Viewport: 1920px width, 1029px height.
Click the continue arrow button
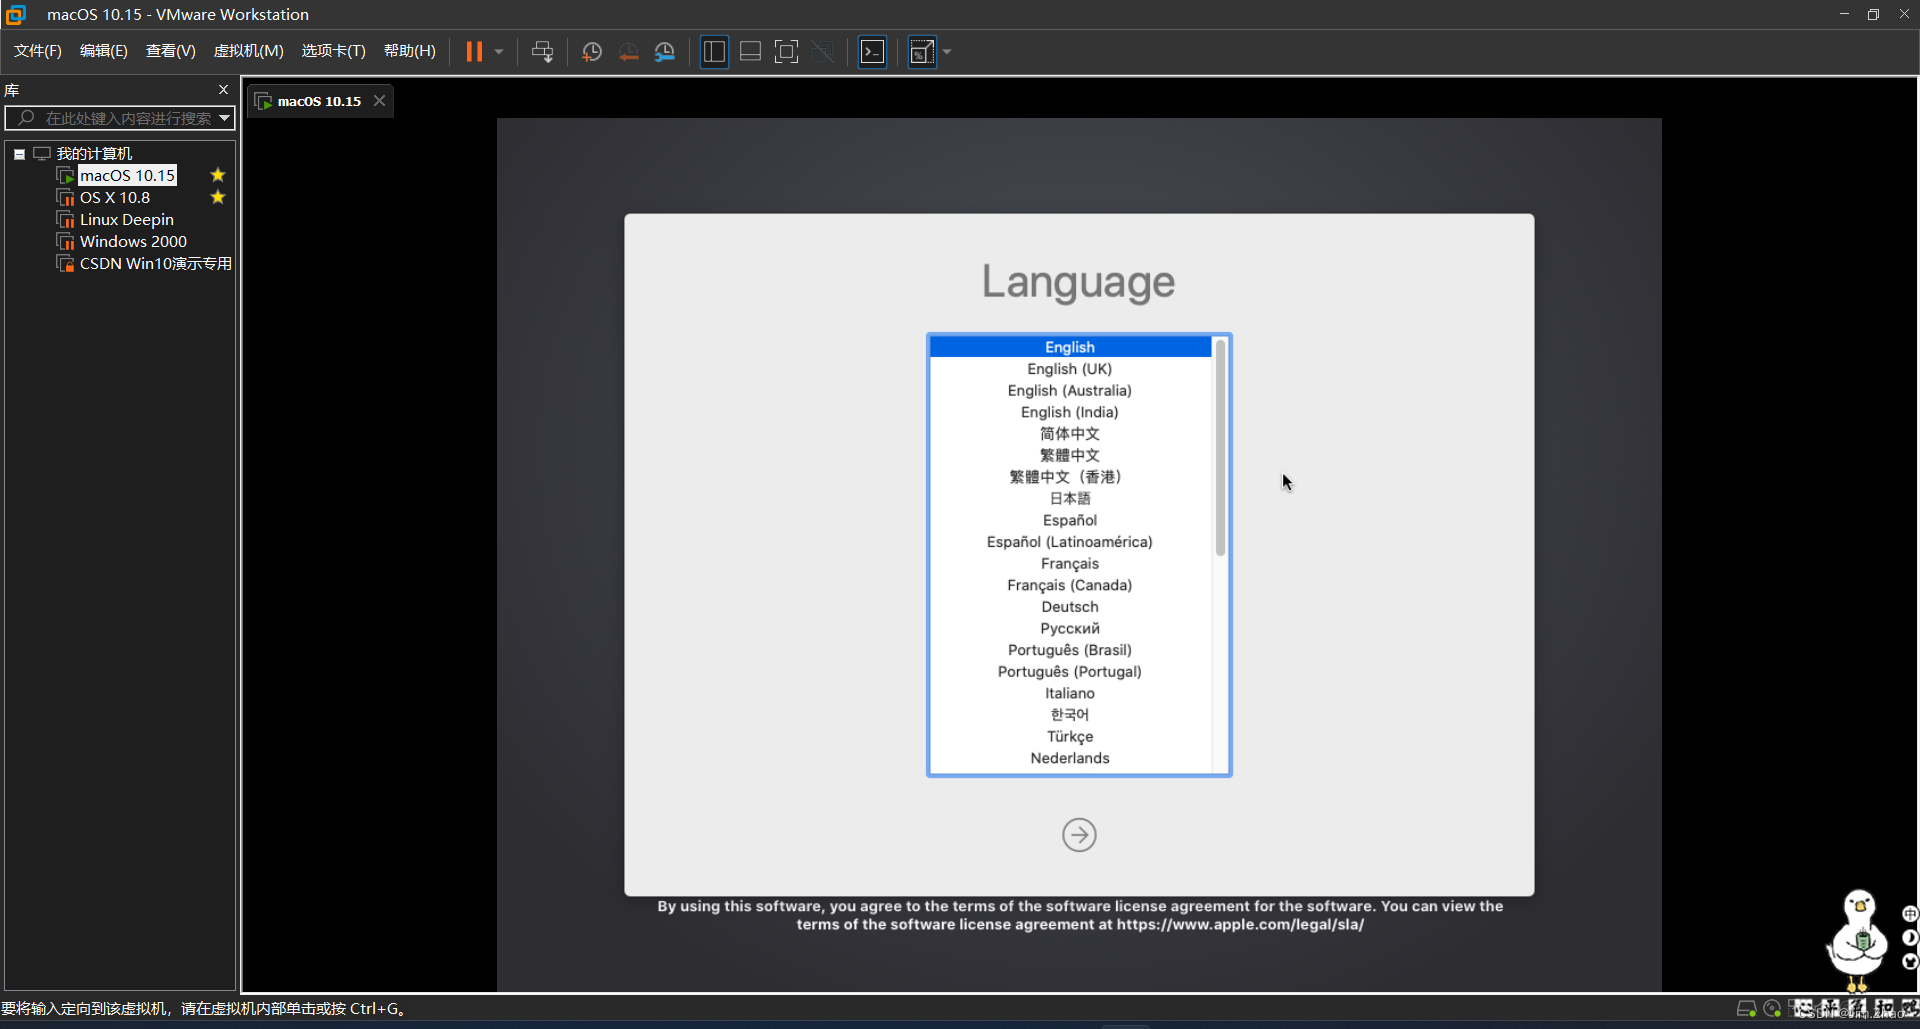[x=1079, y=835]
